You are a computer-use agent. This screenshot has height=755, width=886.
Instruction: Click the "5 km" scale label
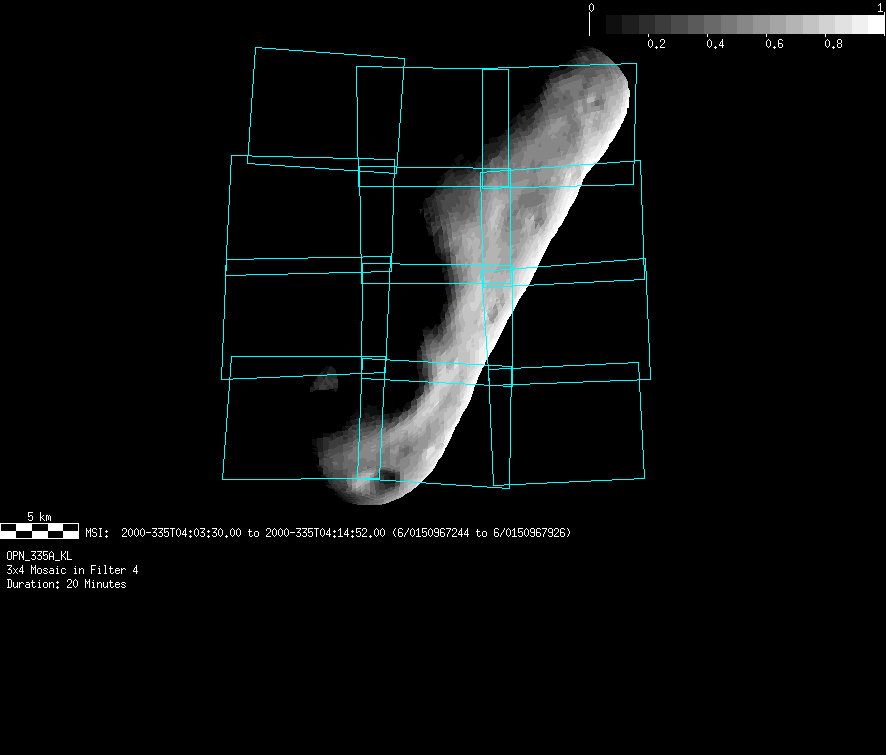tap(39, 516)
